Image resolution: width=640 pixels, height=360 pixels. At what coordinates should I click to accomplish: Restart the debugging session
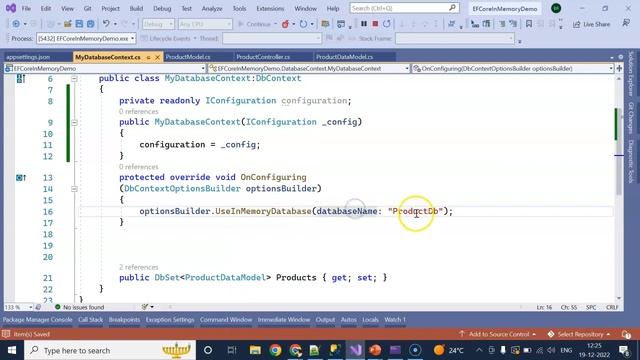(387, 24)
